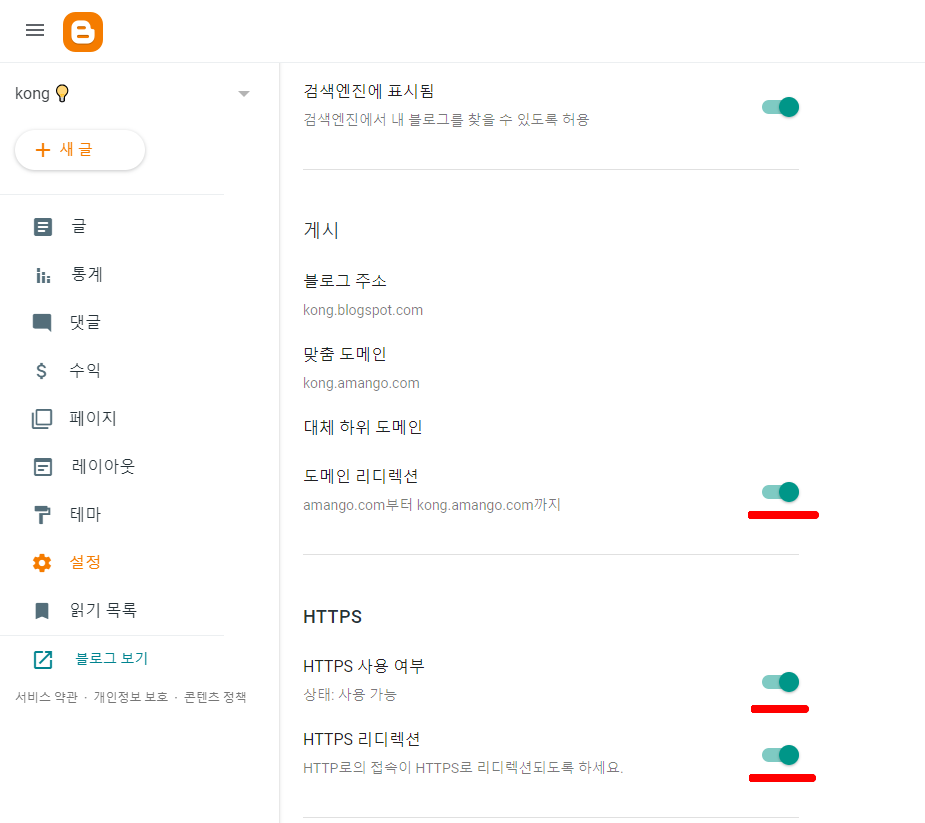Click the HTTPS 리디렉션 label
This screenshot has height=823, width=925.
(362, 739)
